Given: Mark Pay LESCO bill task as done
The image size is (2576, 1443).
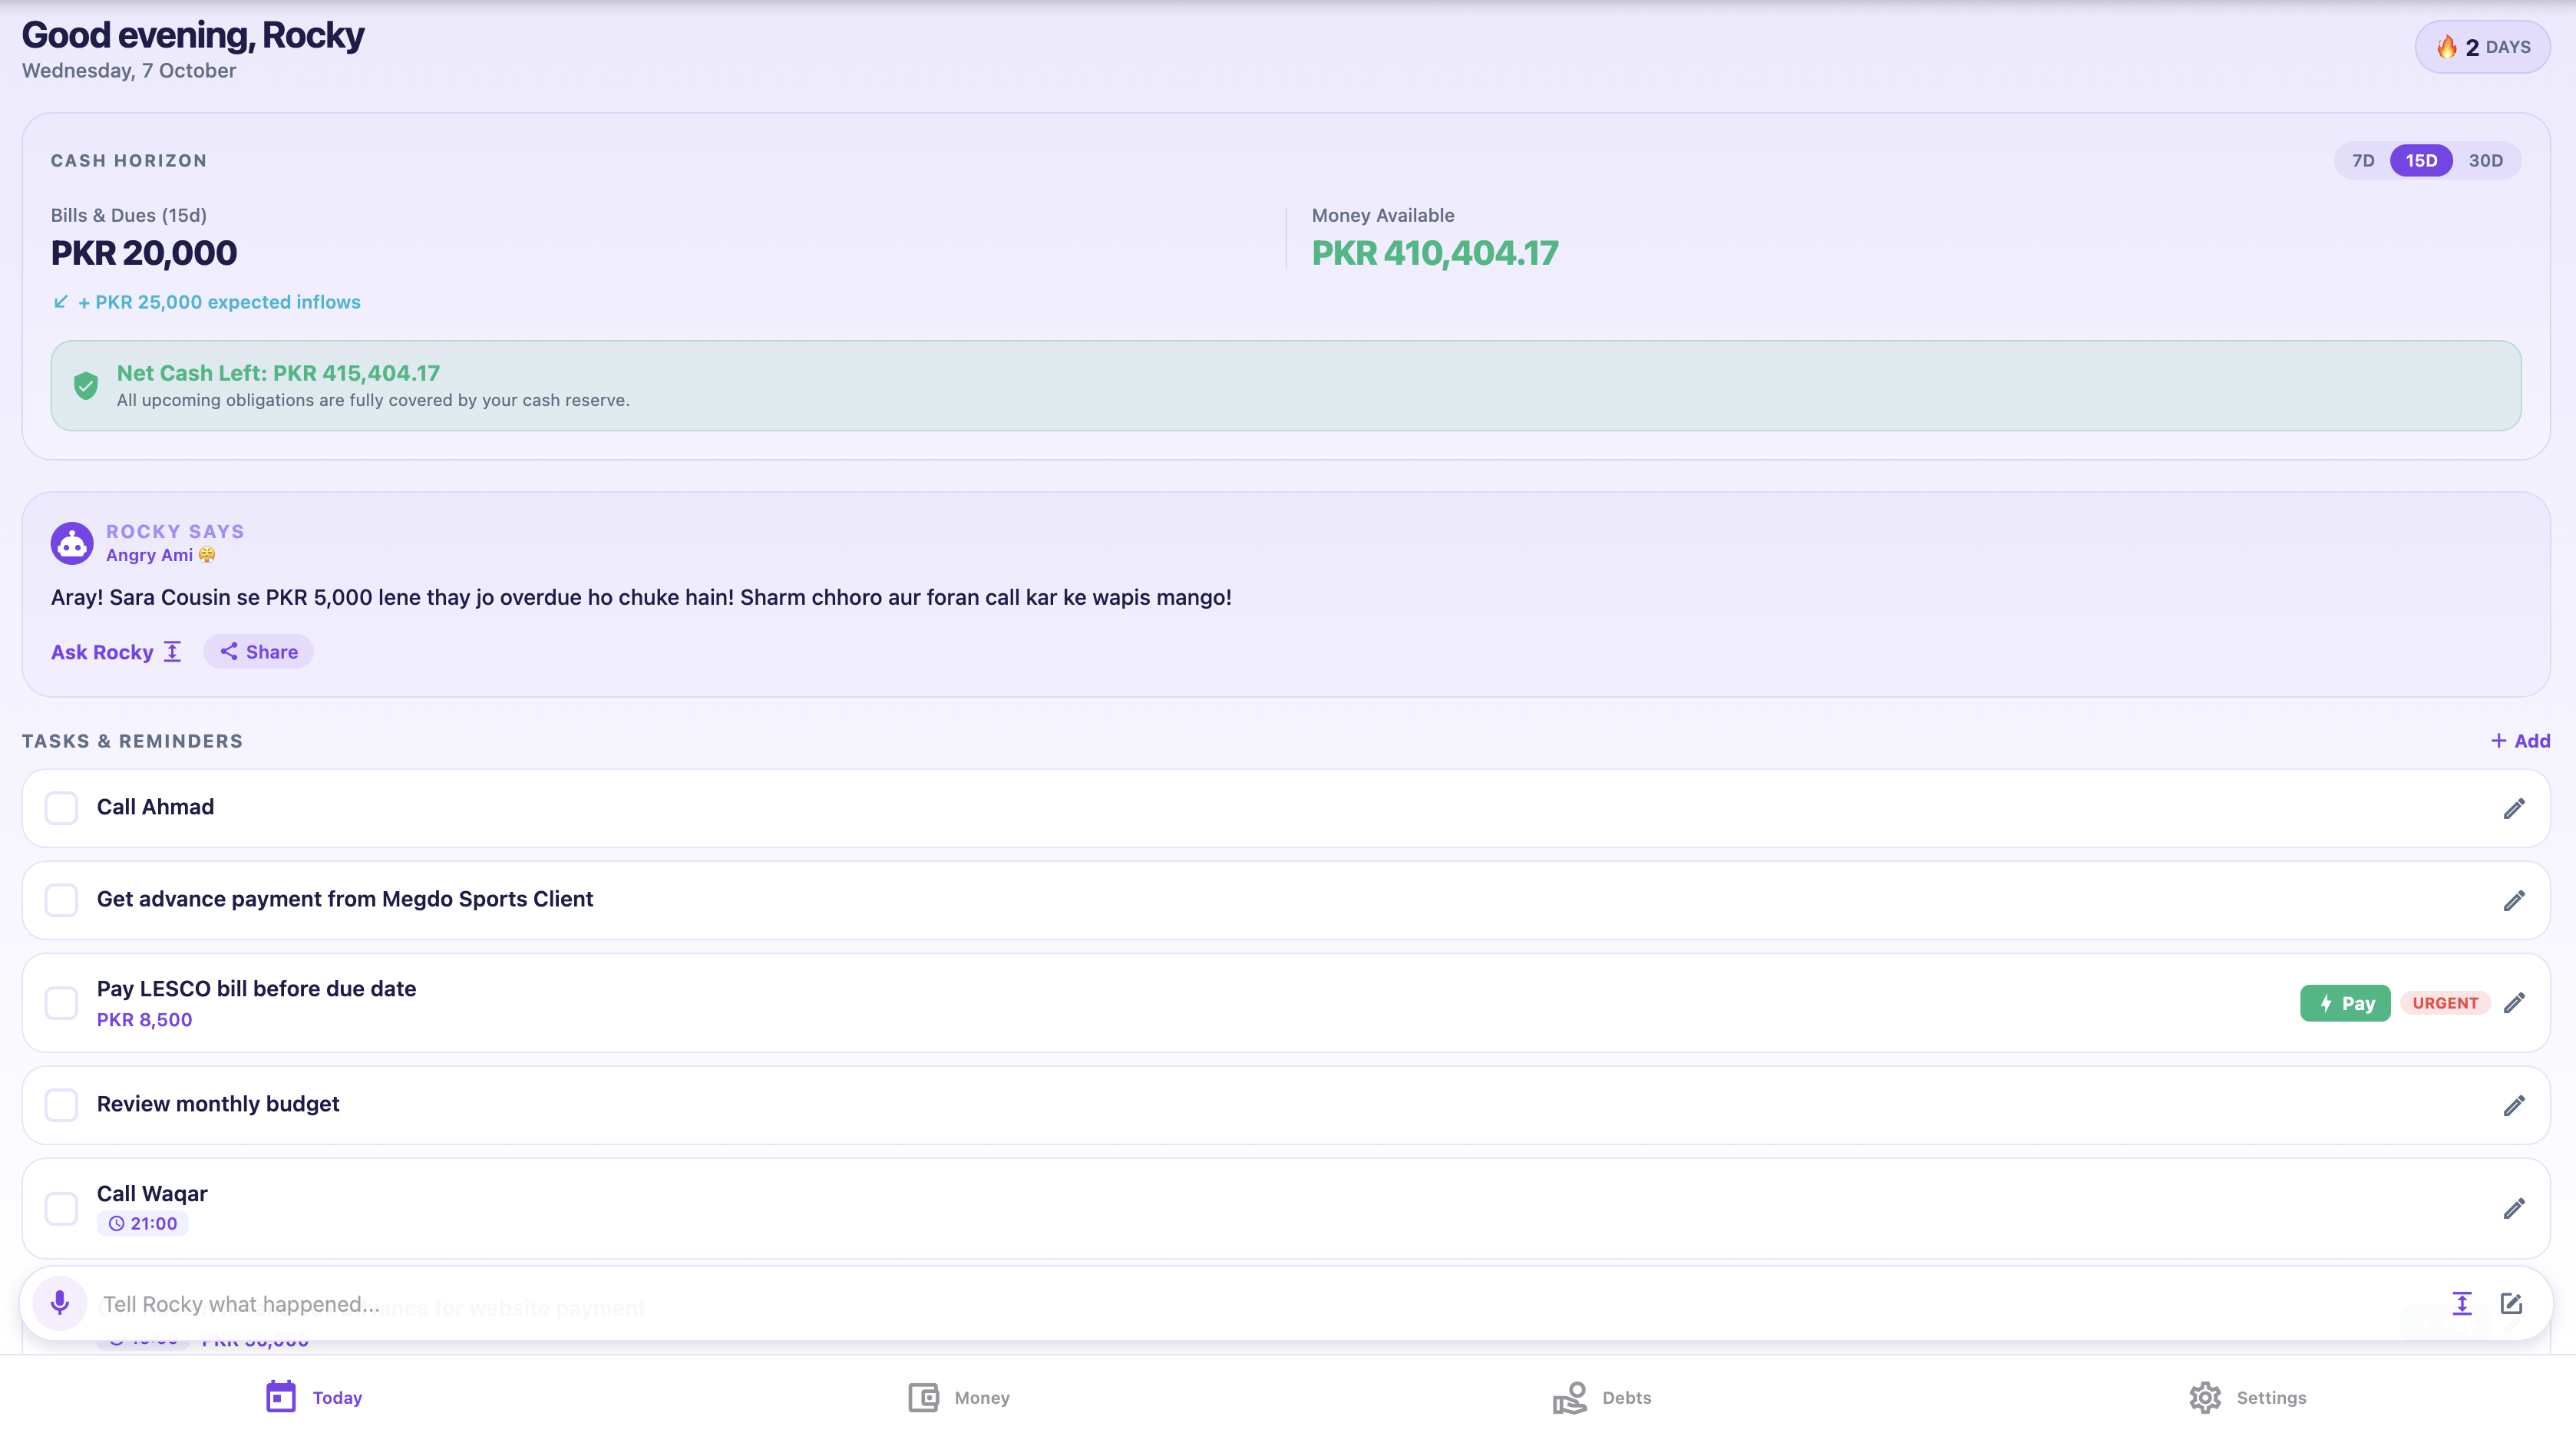Looking at the screenshot, I should [x=61, y=1003].
